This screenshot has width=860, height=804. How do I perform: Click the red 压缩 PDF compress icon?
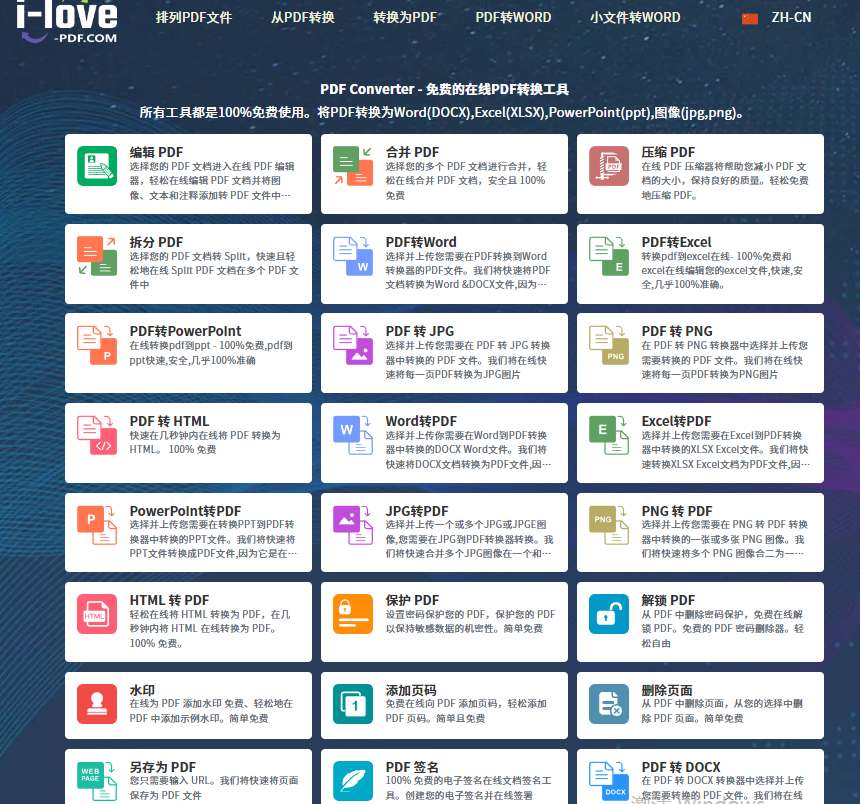point(609,166)
